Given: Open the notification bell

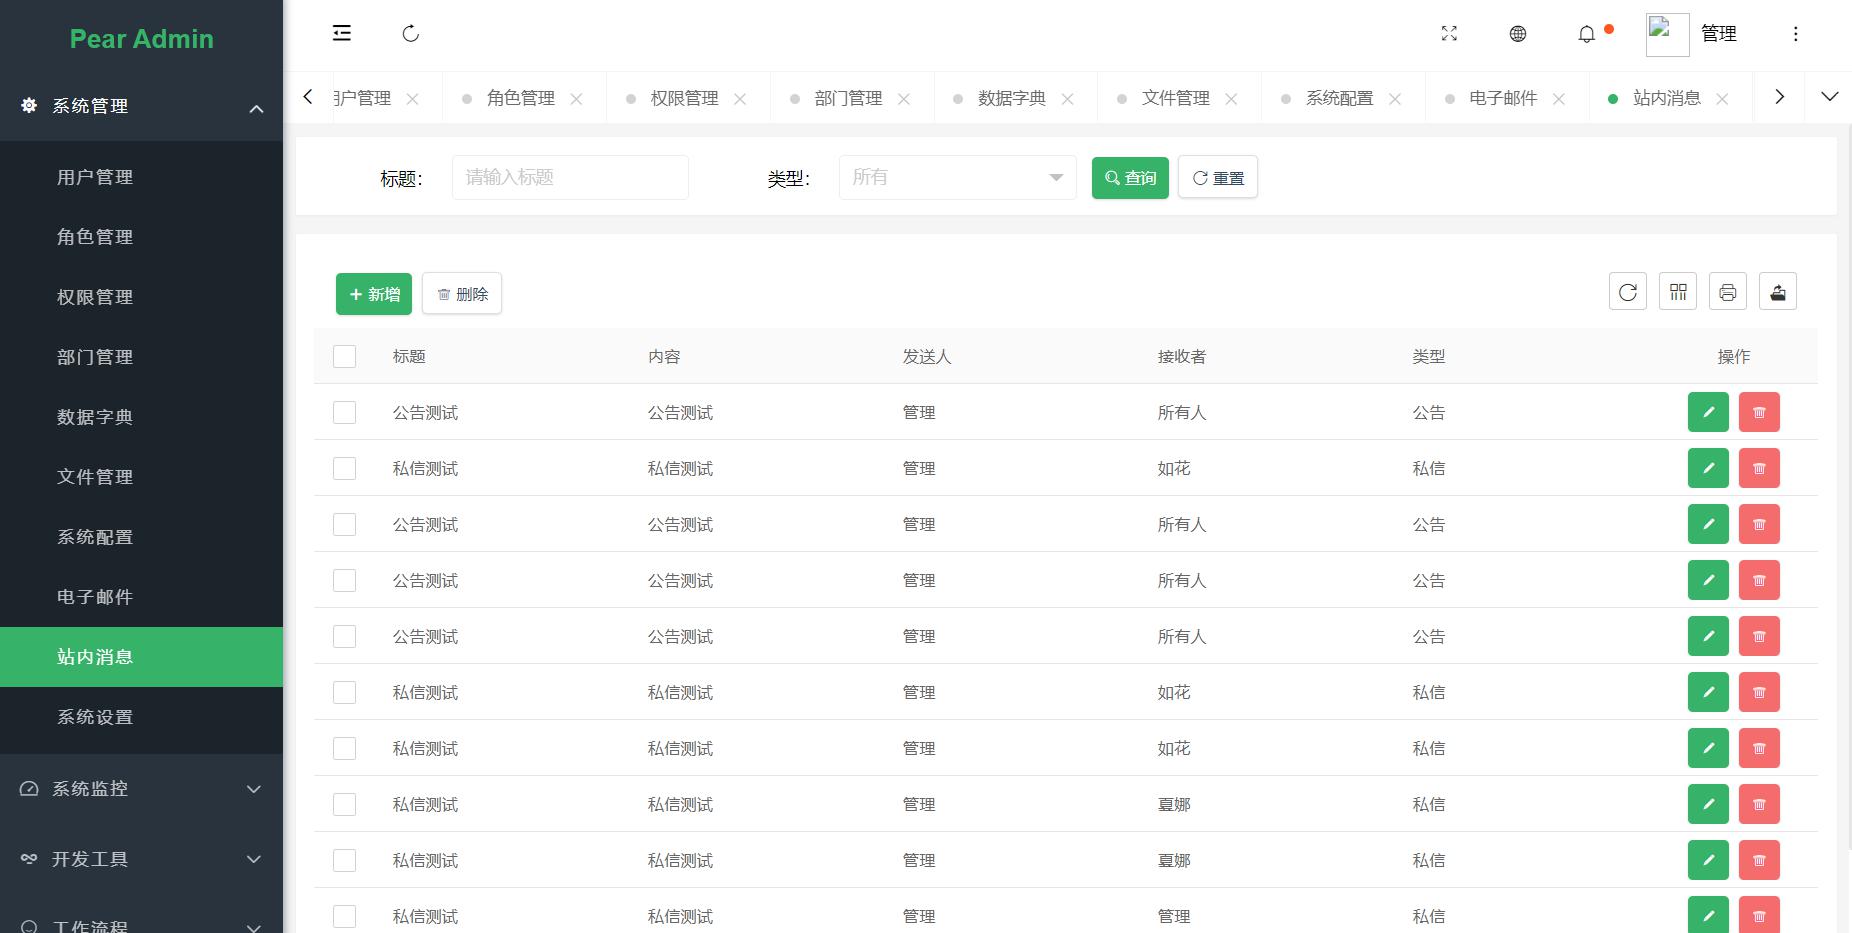Looking at the screenshot, I should [x=1587, y=34].
